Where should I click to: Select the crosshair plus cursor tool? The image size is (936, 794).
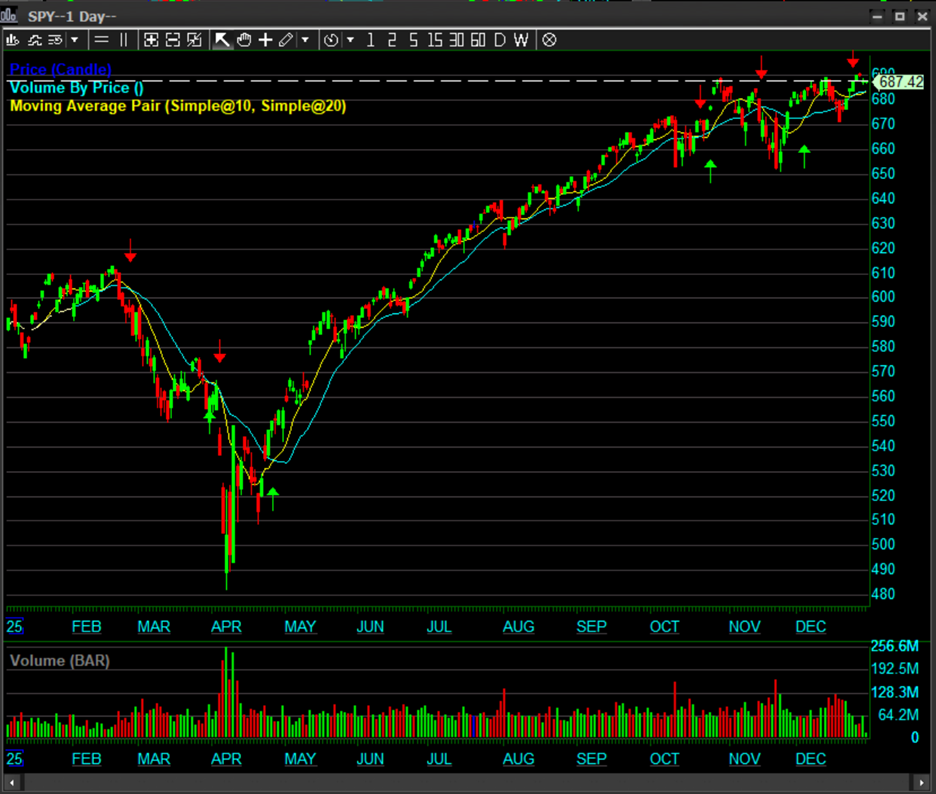(x=265, y=40)
